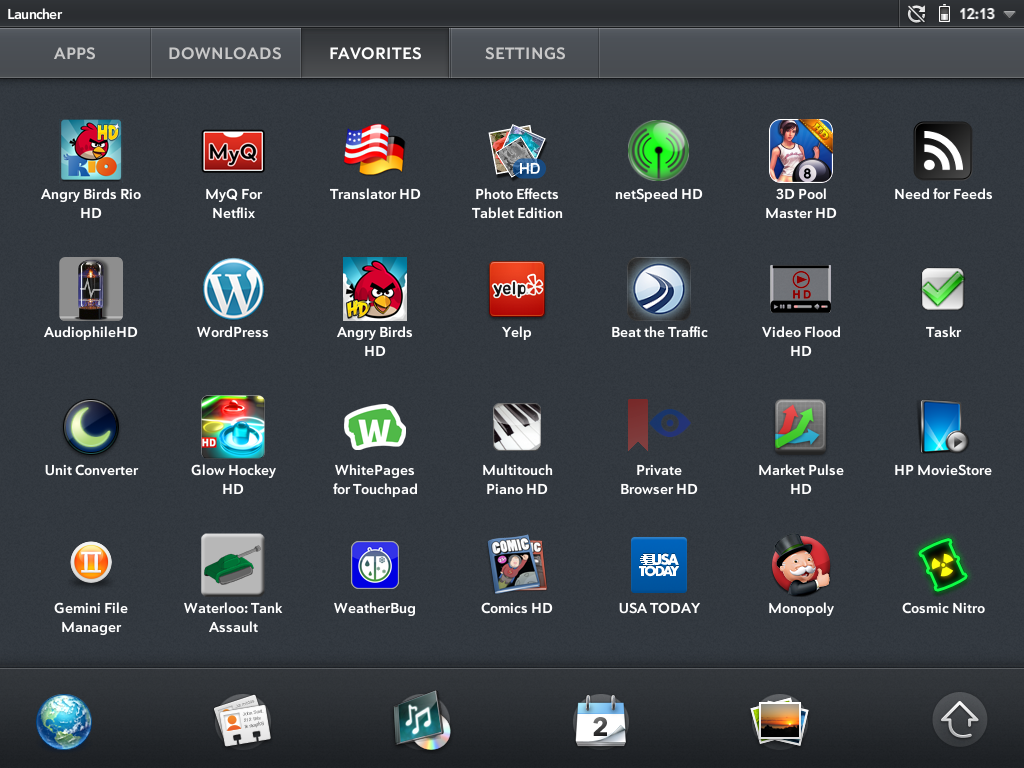Open the SETTINGS tab
Viewport: 1024px width, 768px height.
coord(525,53)
